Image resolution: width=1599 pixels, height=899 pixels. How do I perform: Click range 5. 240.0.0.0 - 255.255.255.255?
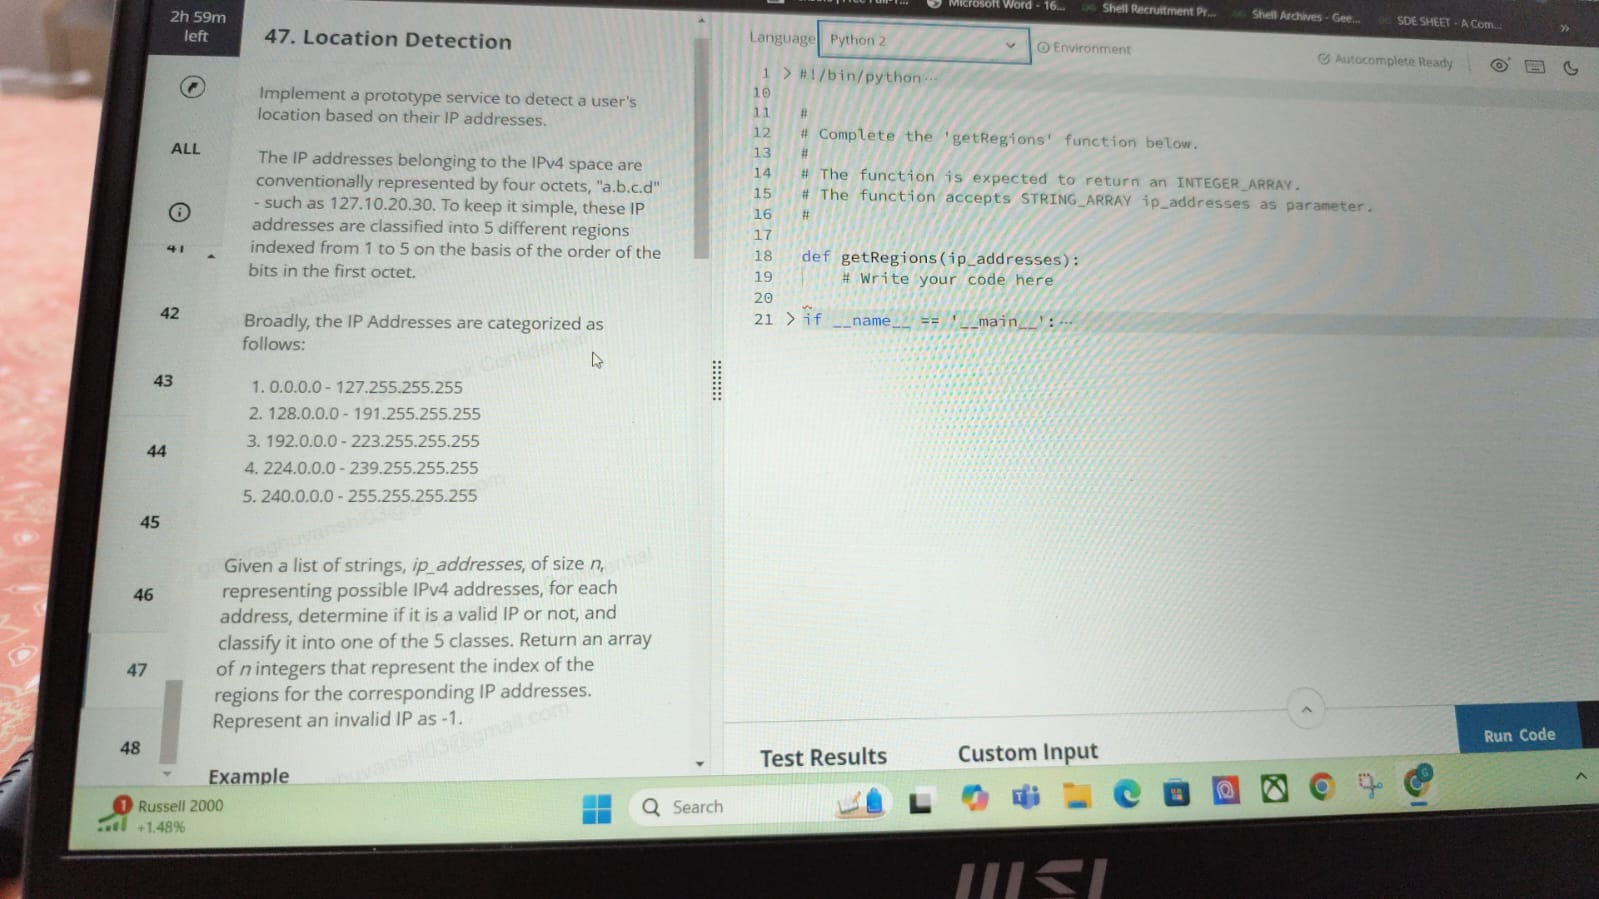tap(360, 495)
